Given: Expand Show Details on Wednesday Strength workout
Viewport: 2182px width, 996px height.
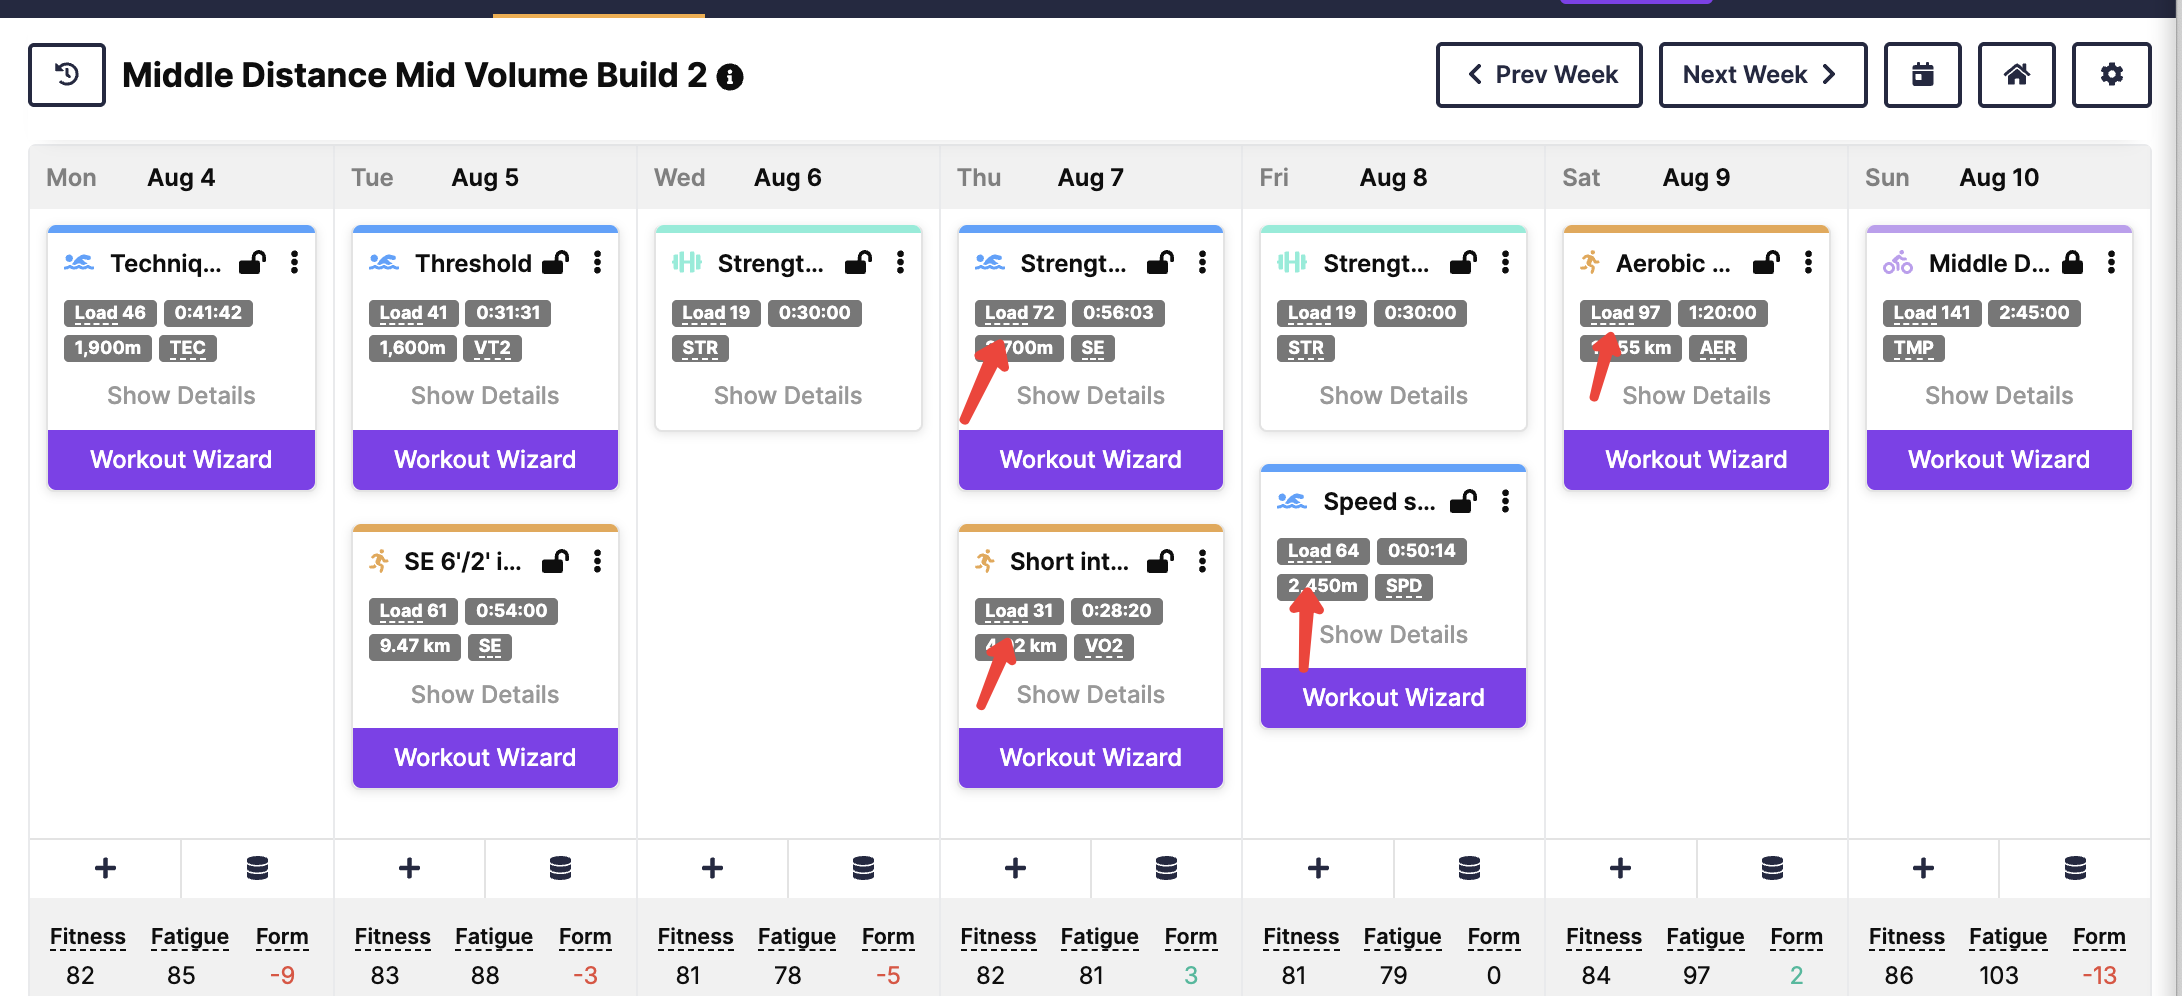Looking at the screenshot, I should pyautogui.click(x=788, y=396).
